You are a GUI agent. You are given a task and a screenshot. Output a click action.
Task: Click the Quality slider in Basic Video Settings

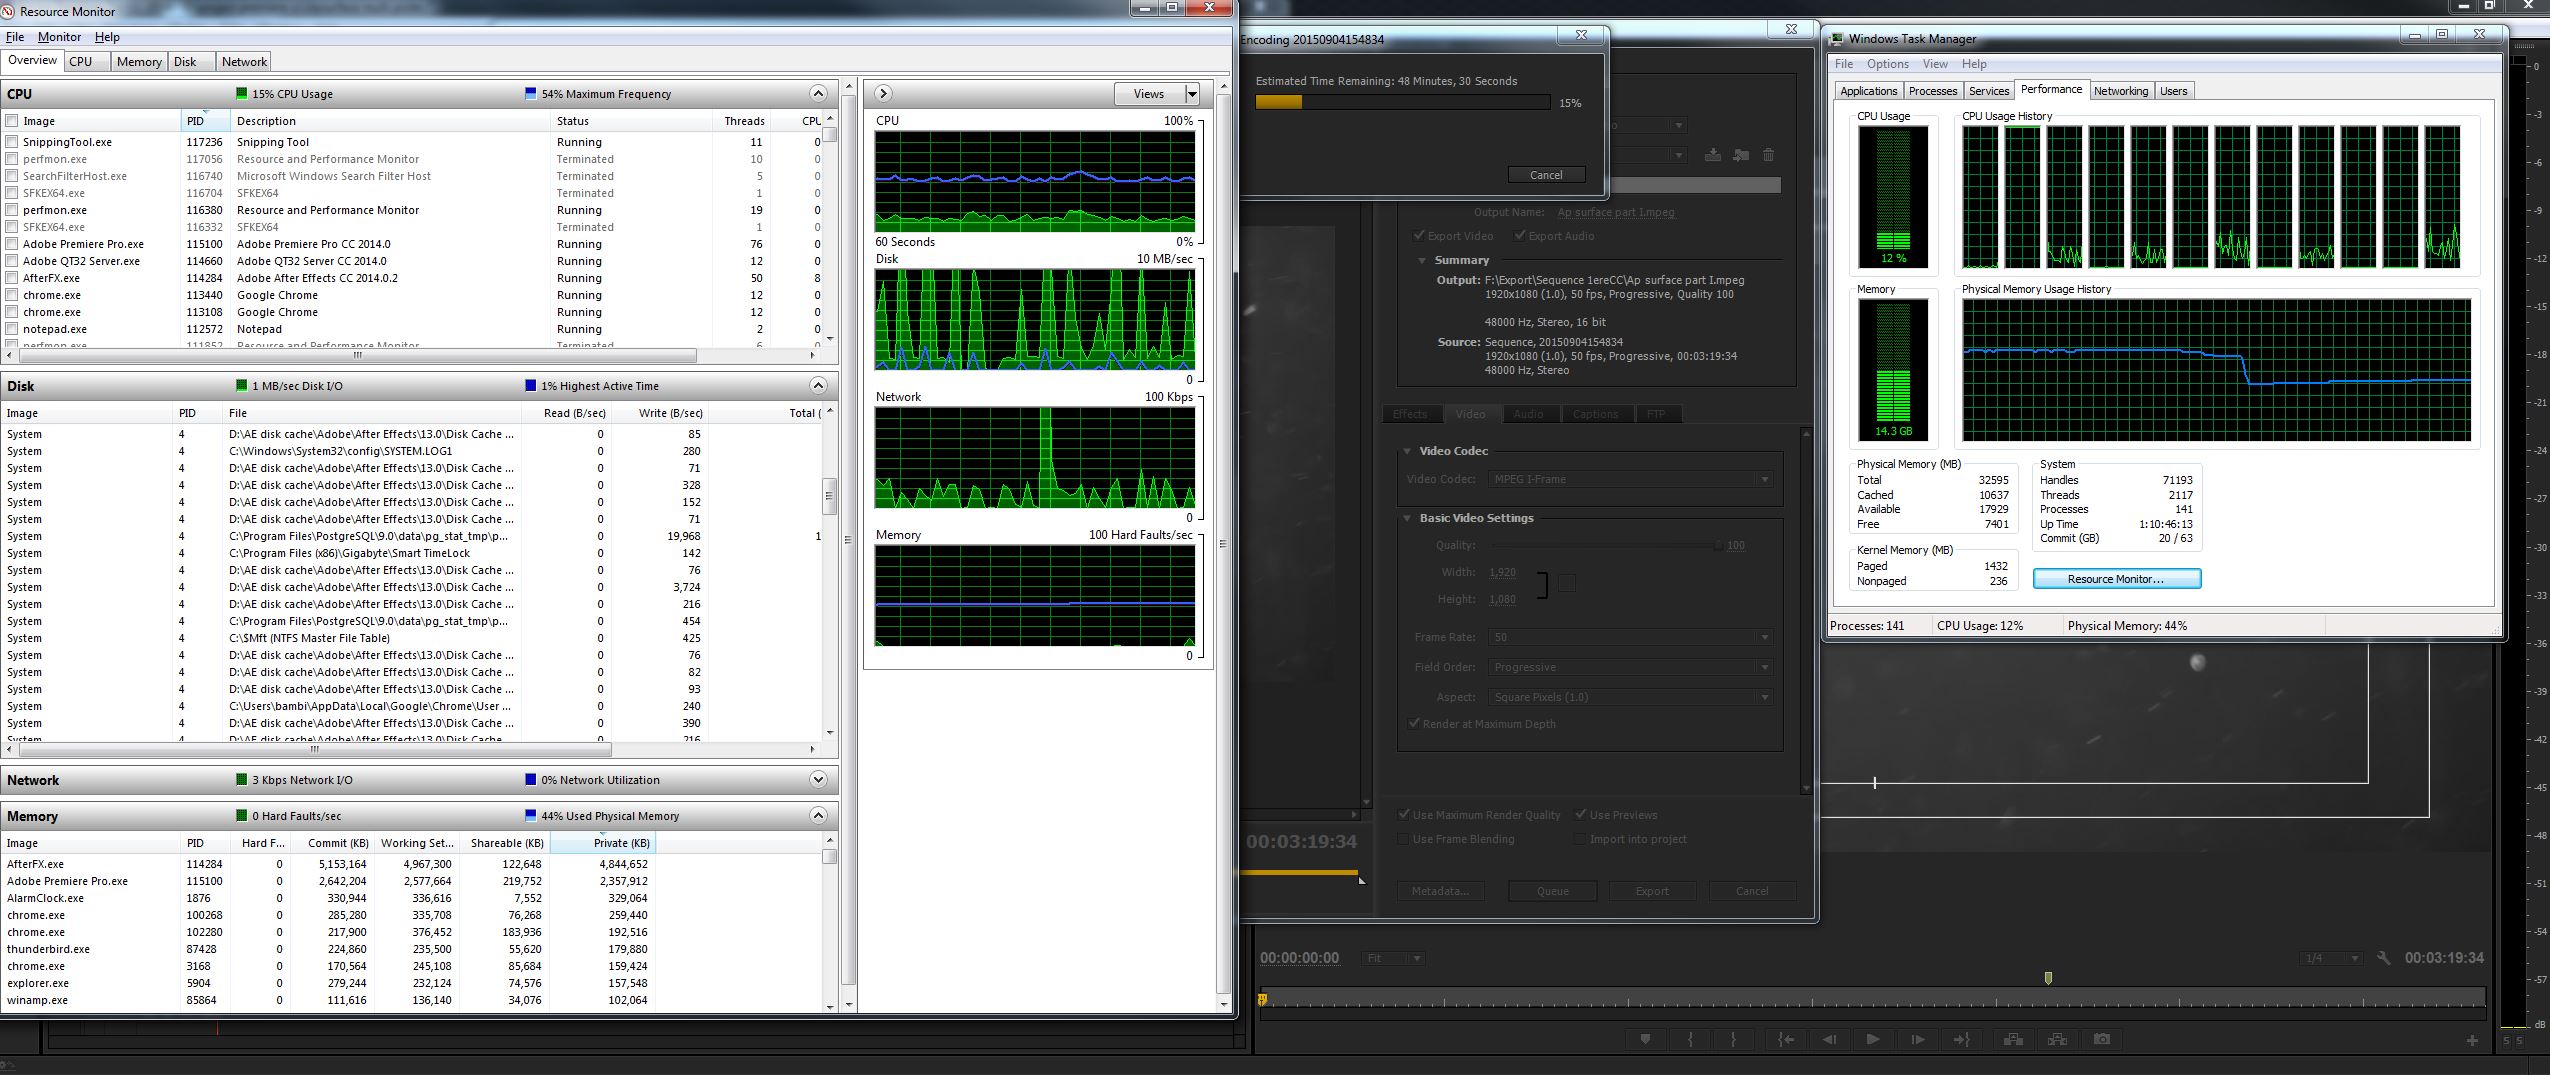(1606, 545)
